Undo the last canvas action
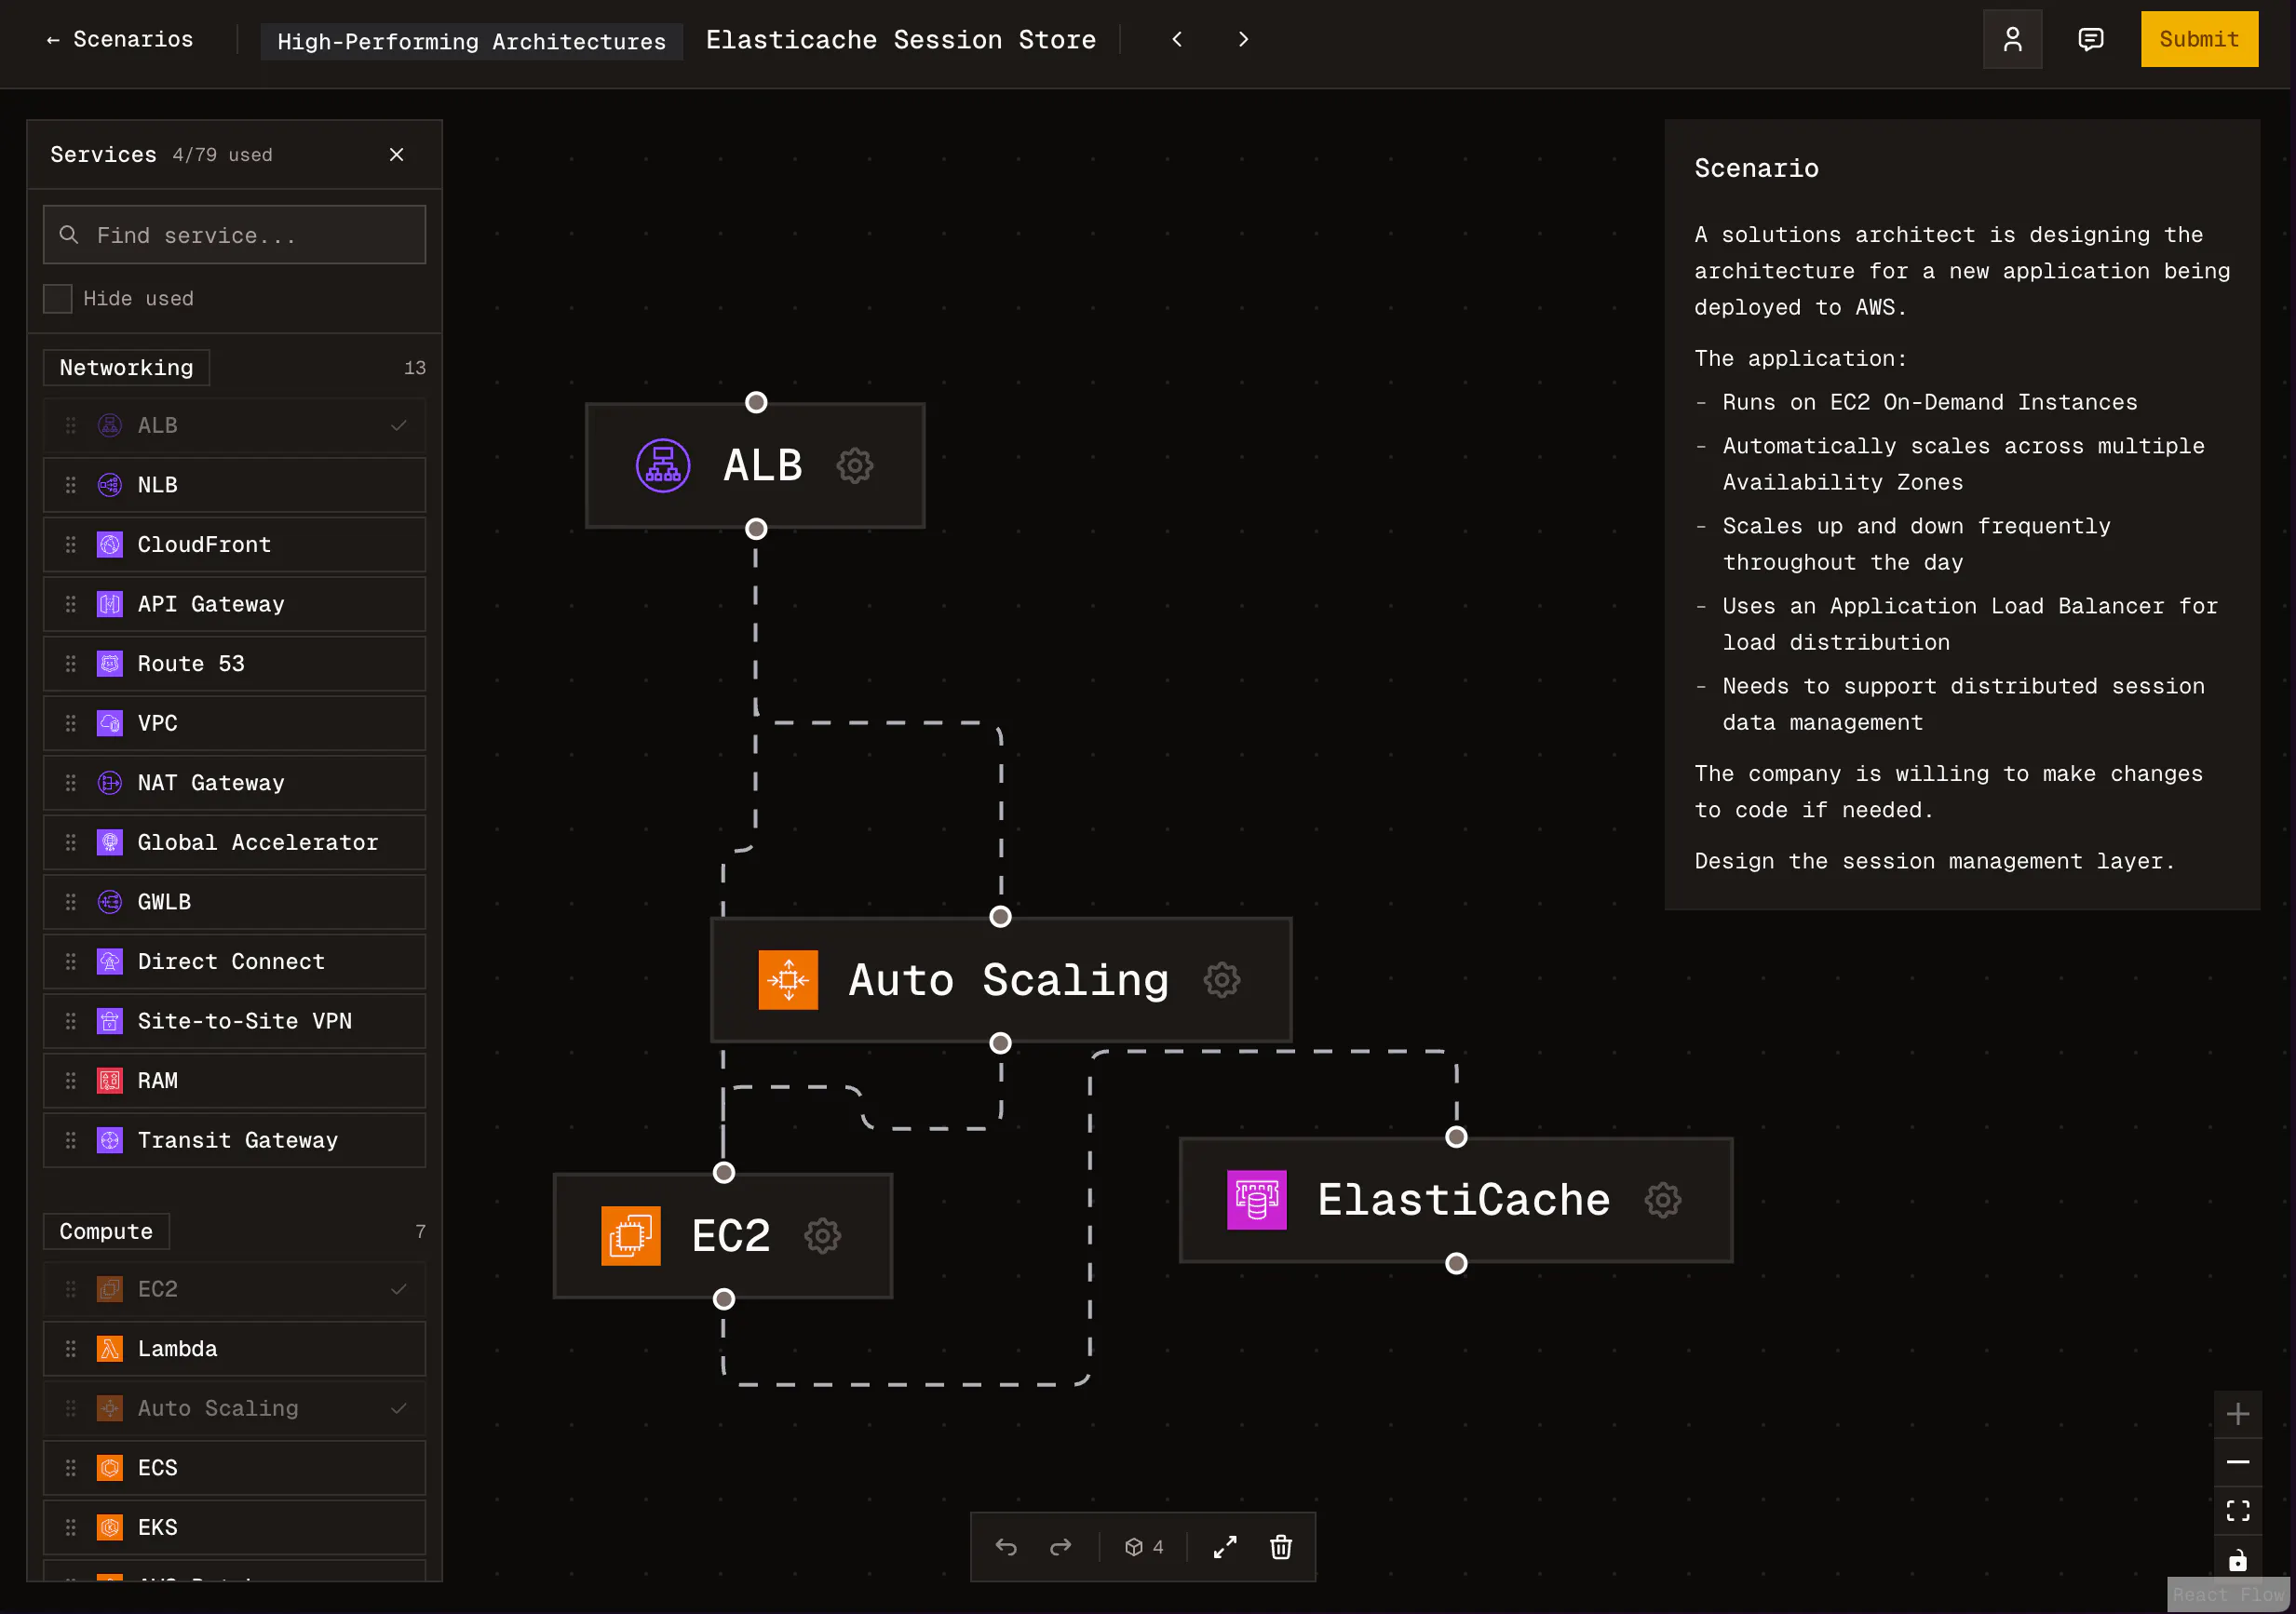The width and height of the screenshot is (2296, 1614). [x=1006, y=1547]
